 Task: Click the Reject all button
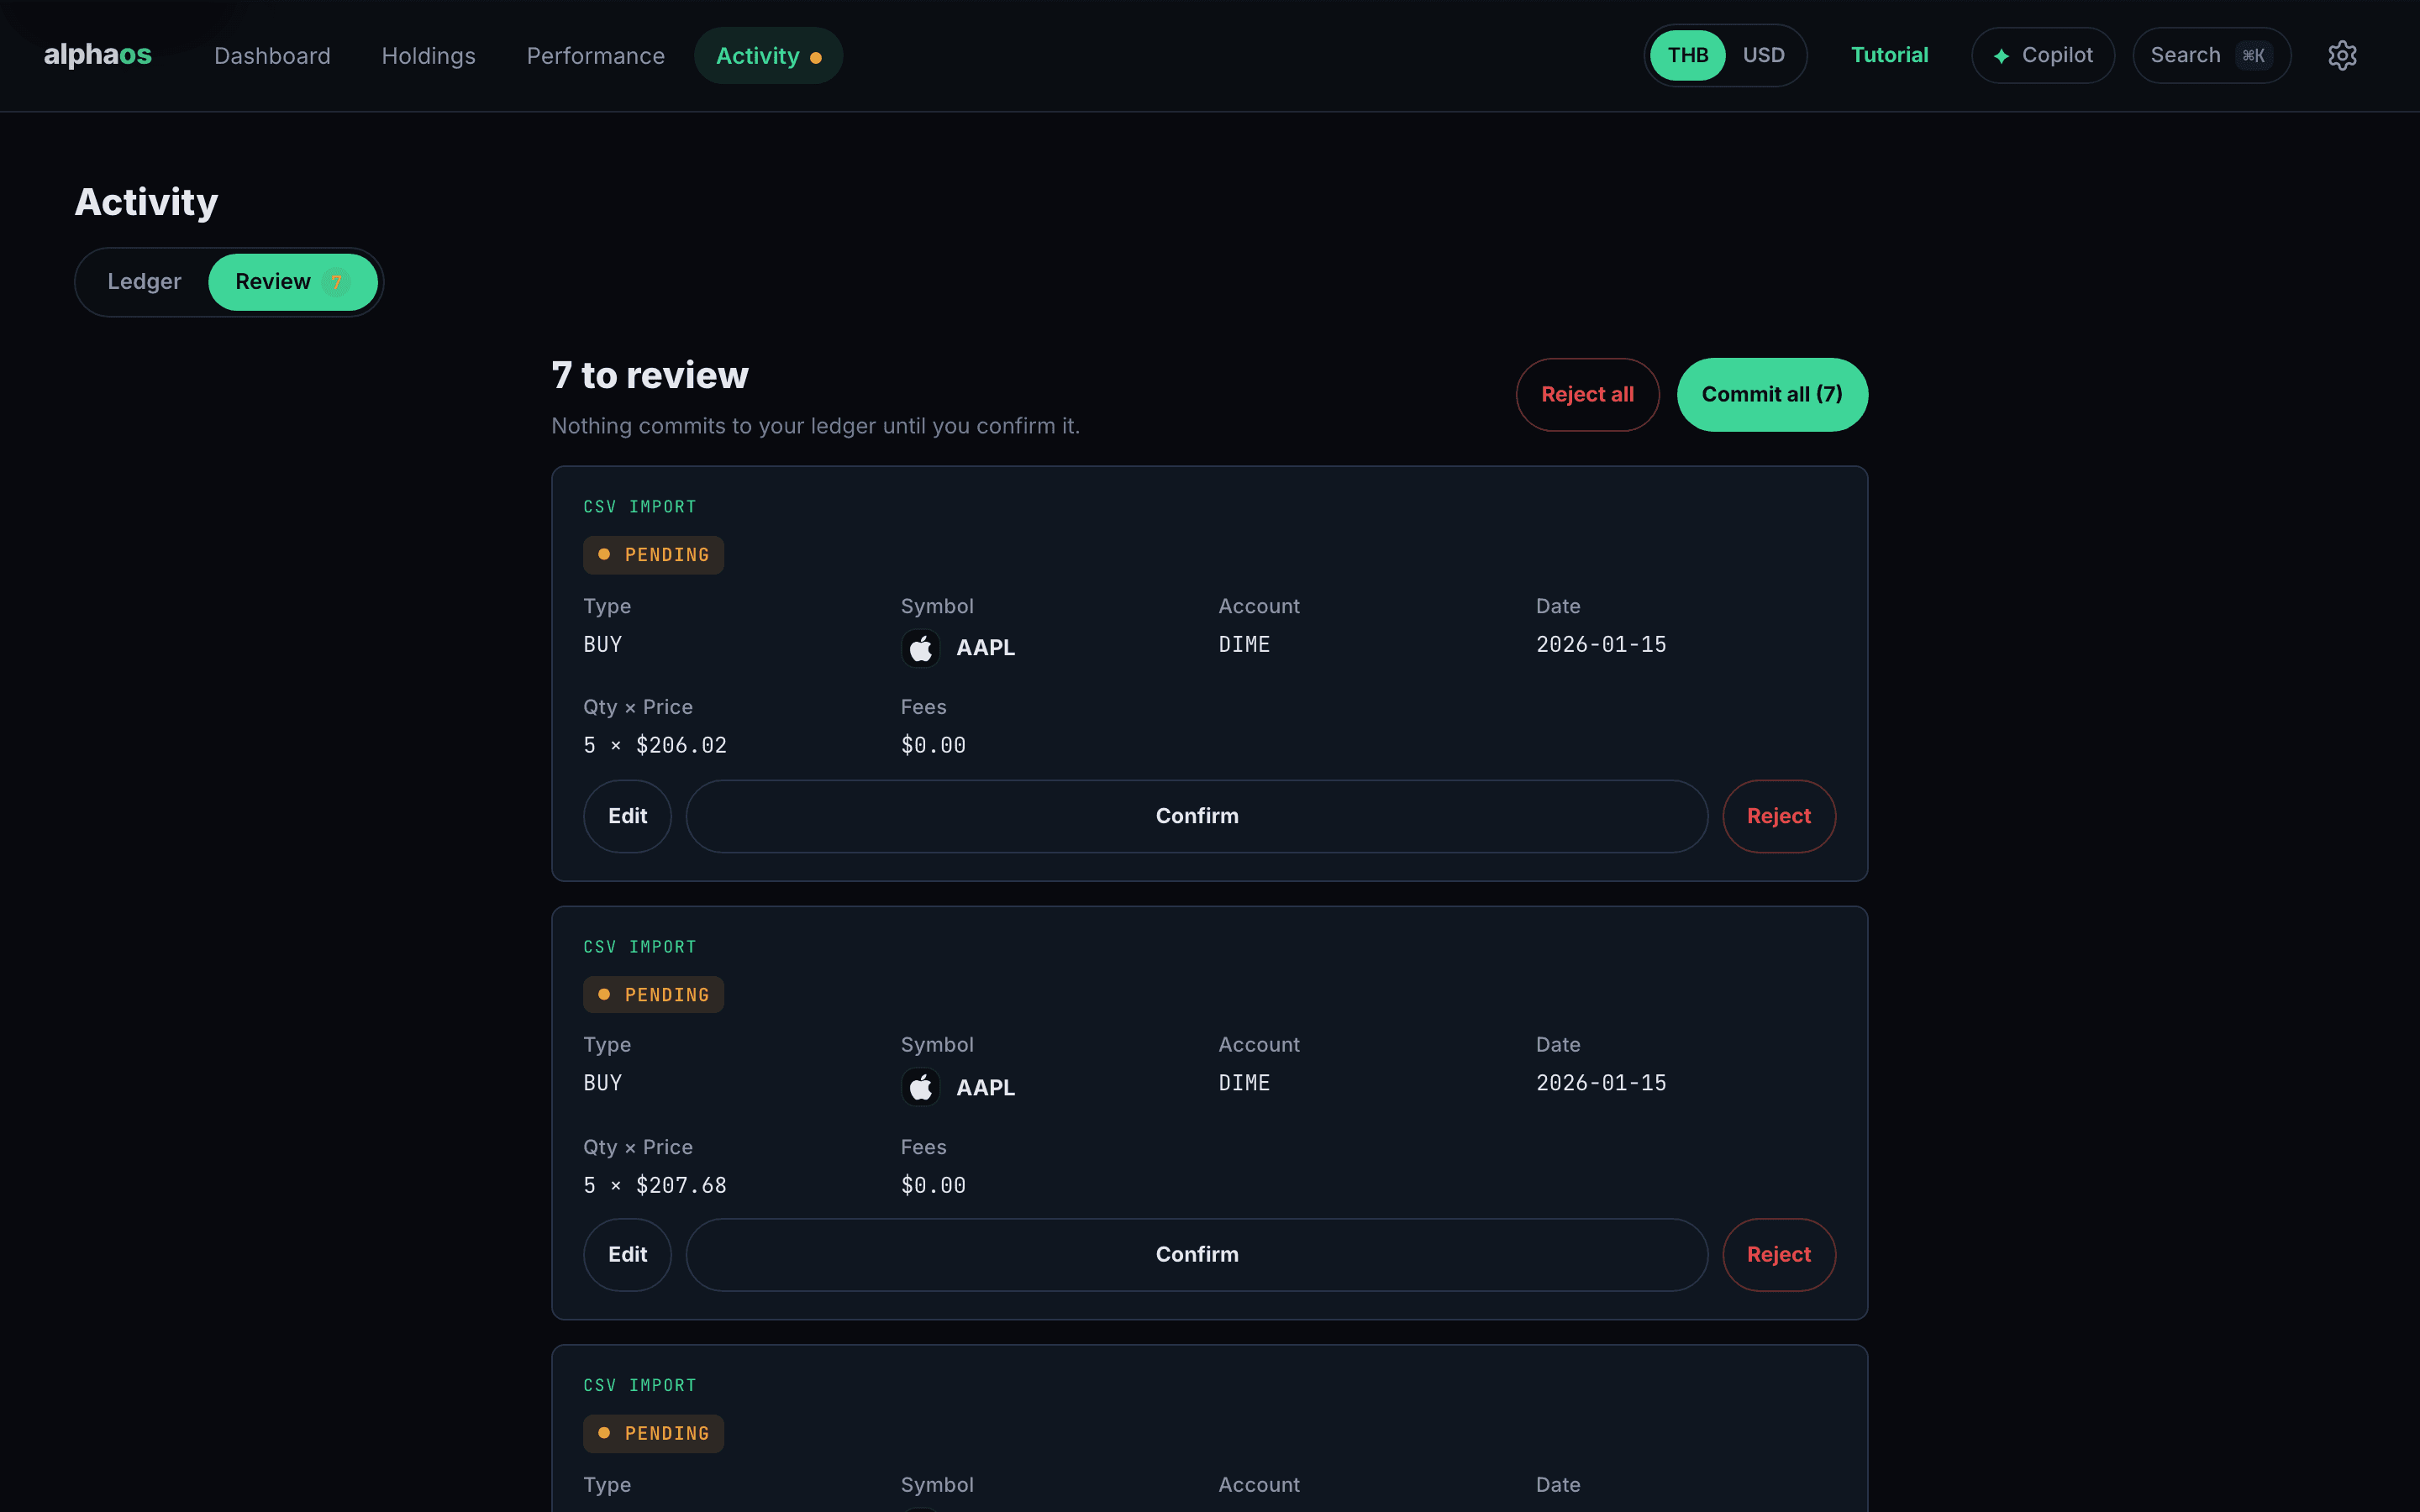1587,394
